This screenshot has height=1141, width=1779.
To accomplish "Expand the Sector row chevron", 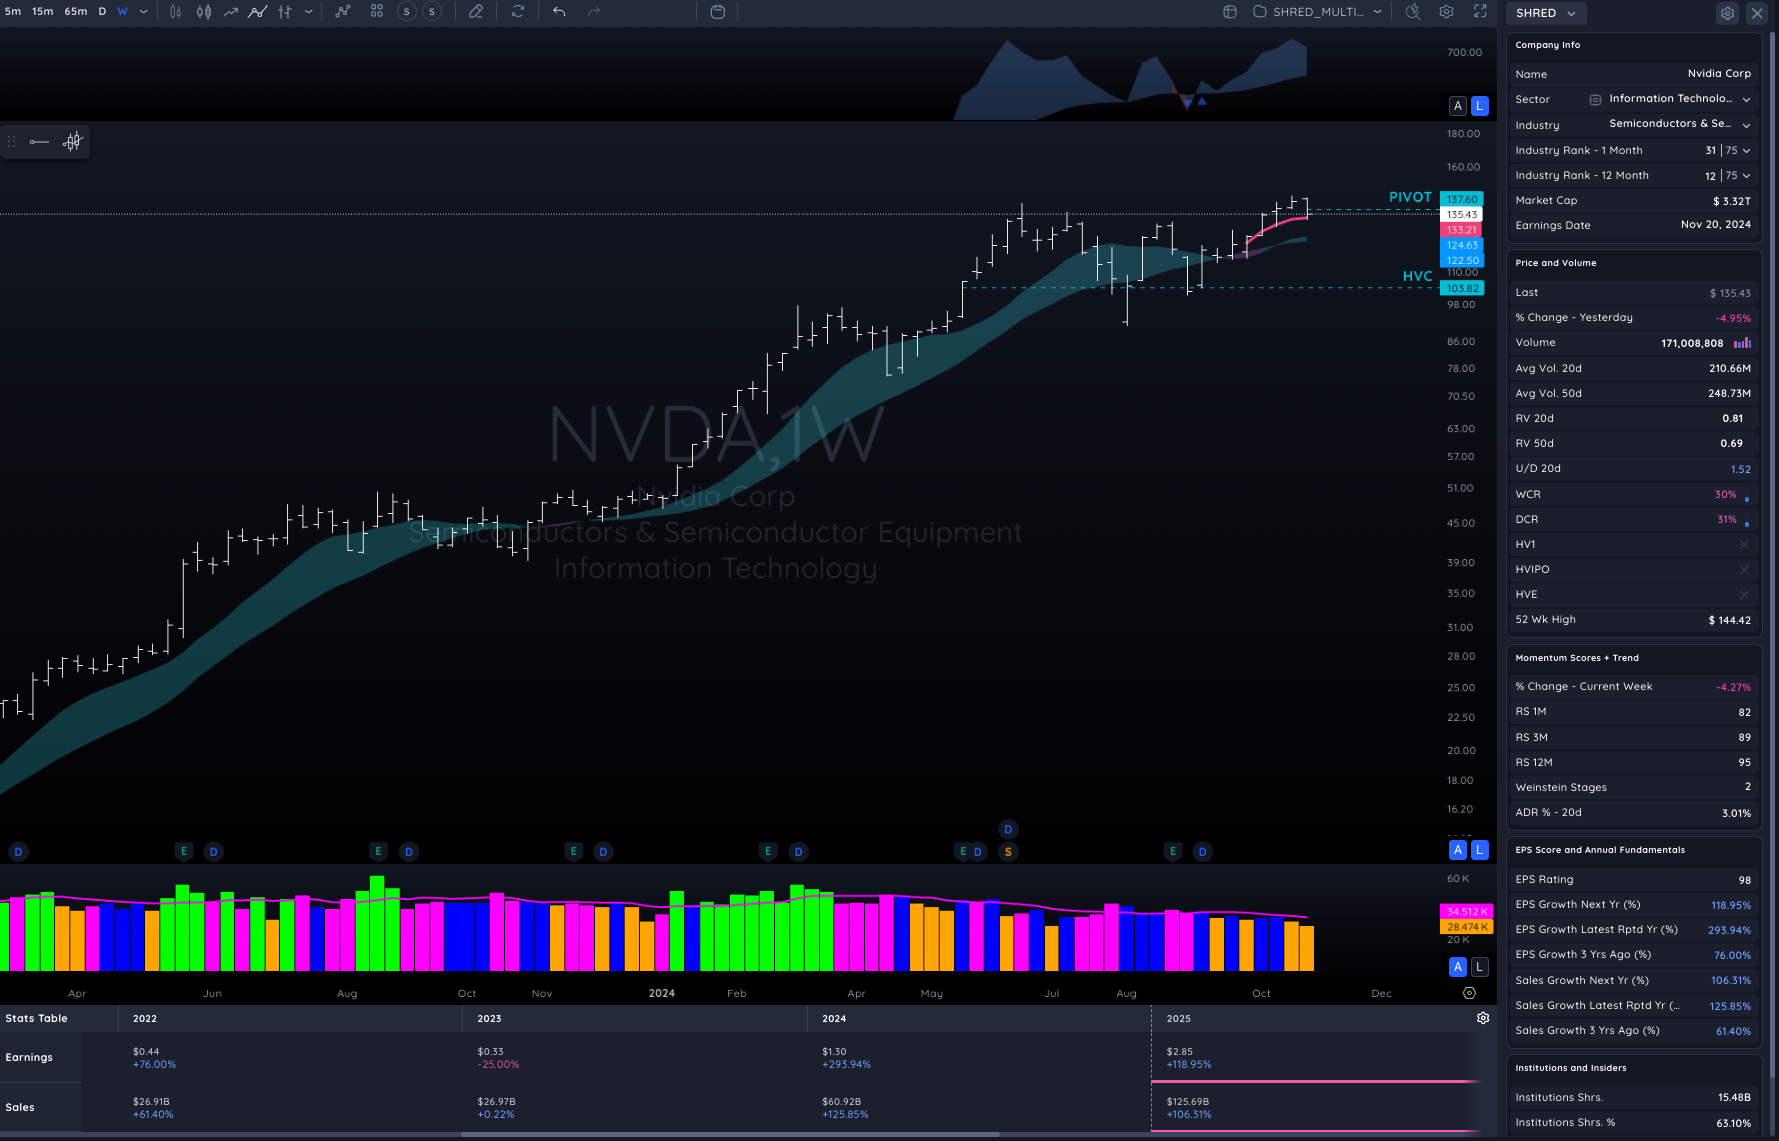I will 1746,99.
